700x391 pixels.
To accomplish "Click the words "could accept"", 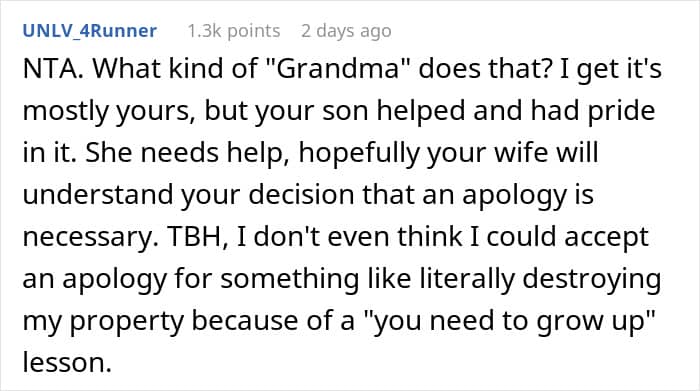I will (x=567, y=237).
